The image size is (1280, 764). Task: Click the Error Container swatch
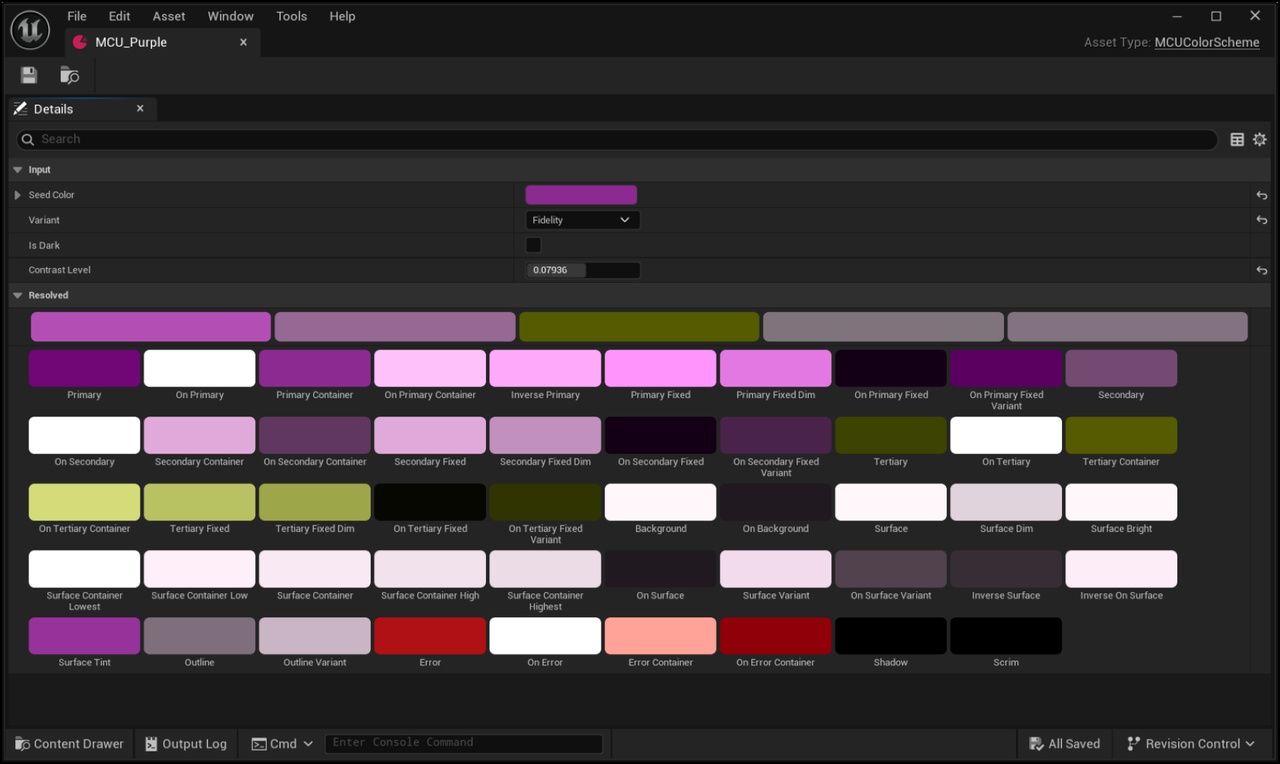pyautogui.click(x=660, y=636)
